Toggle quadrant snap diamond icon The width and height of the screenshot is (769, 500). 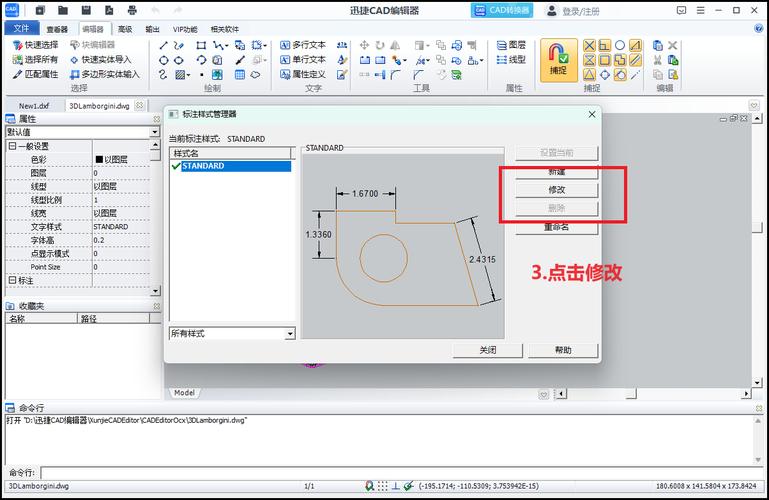[x=605, y=75]
